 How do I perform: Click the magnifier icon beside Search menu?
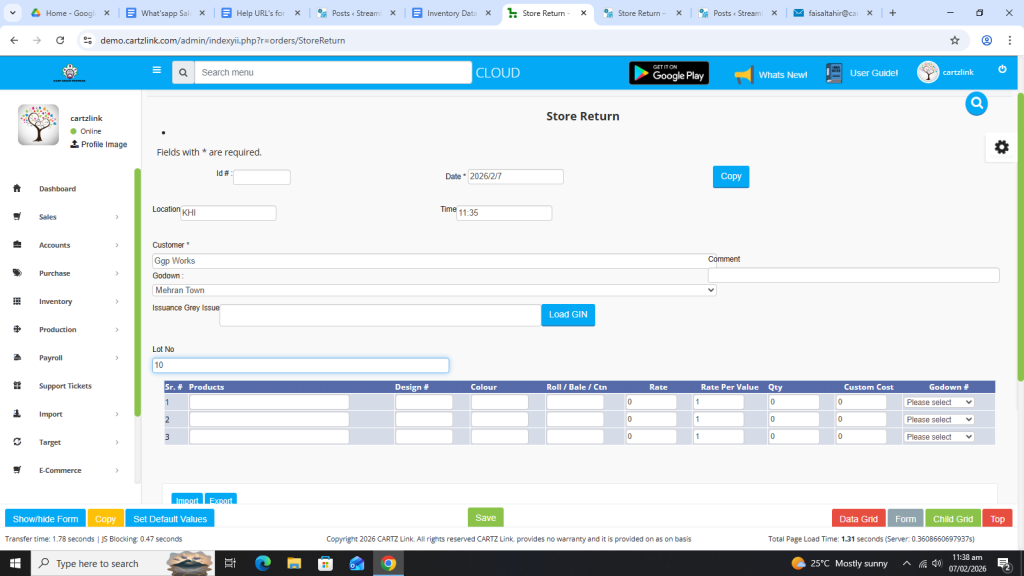(182, 73)
